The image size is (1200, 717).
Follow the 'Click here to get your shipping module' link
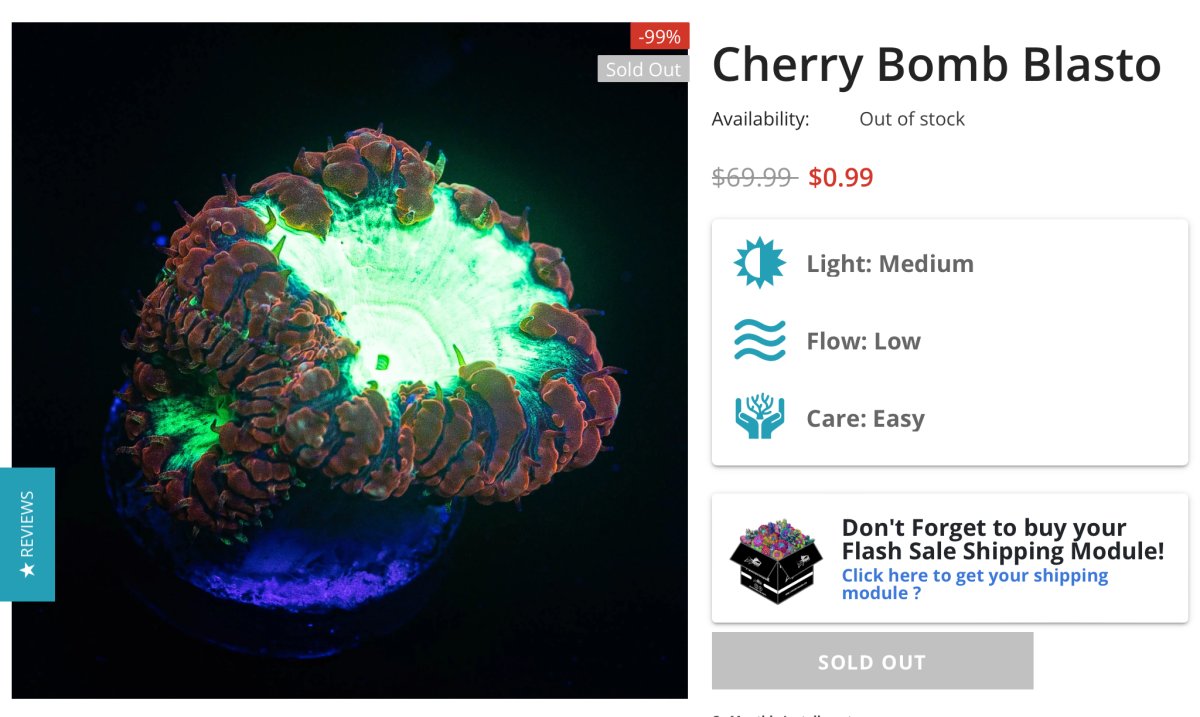pyautogui.click(x=974, y=584)
